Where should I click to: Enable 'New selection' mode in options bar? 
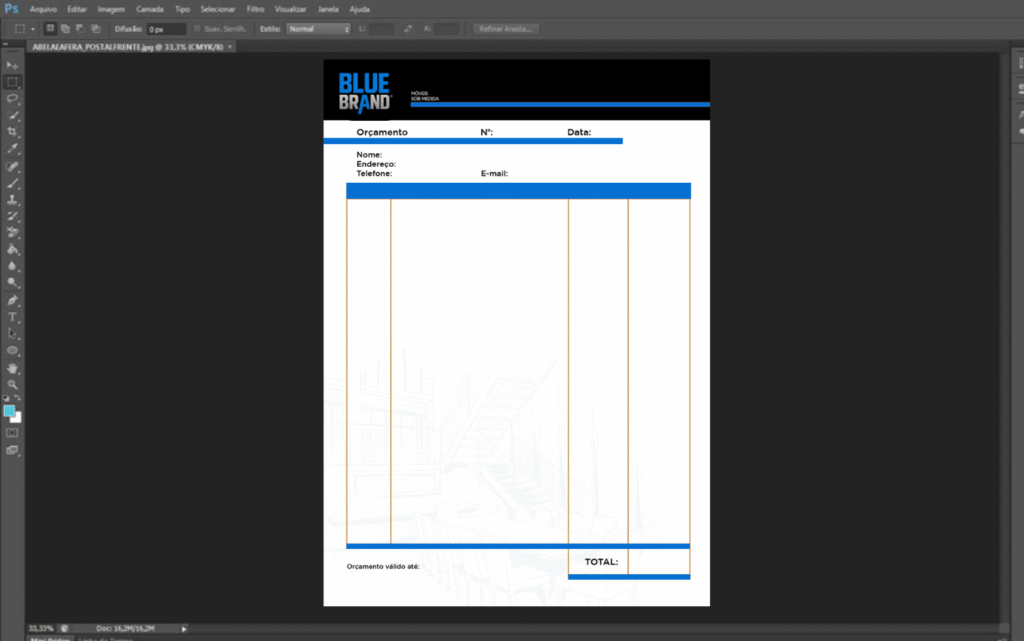pyautogui.click(x=50, y=29)
